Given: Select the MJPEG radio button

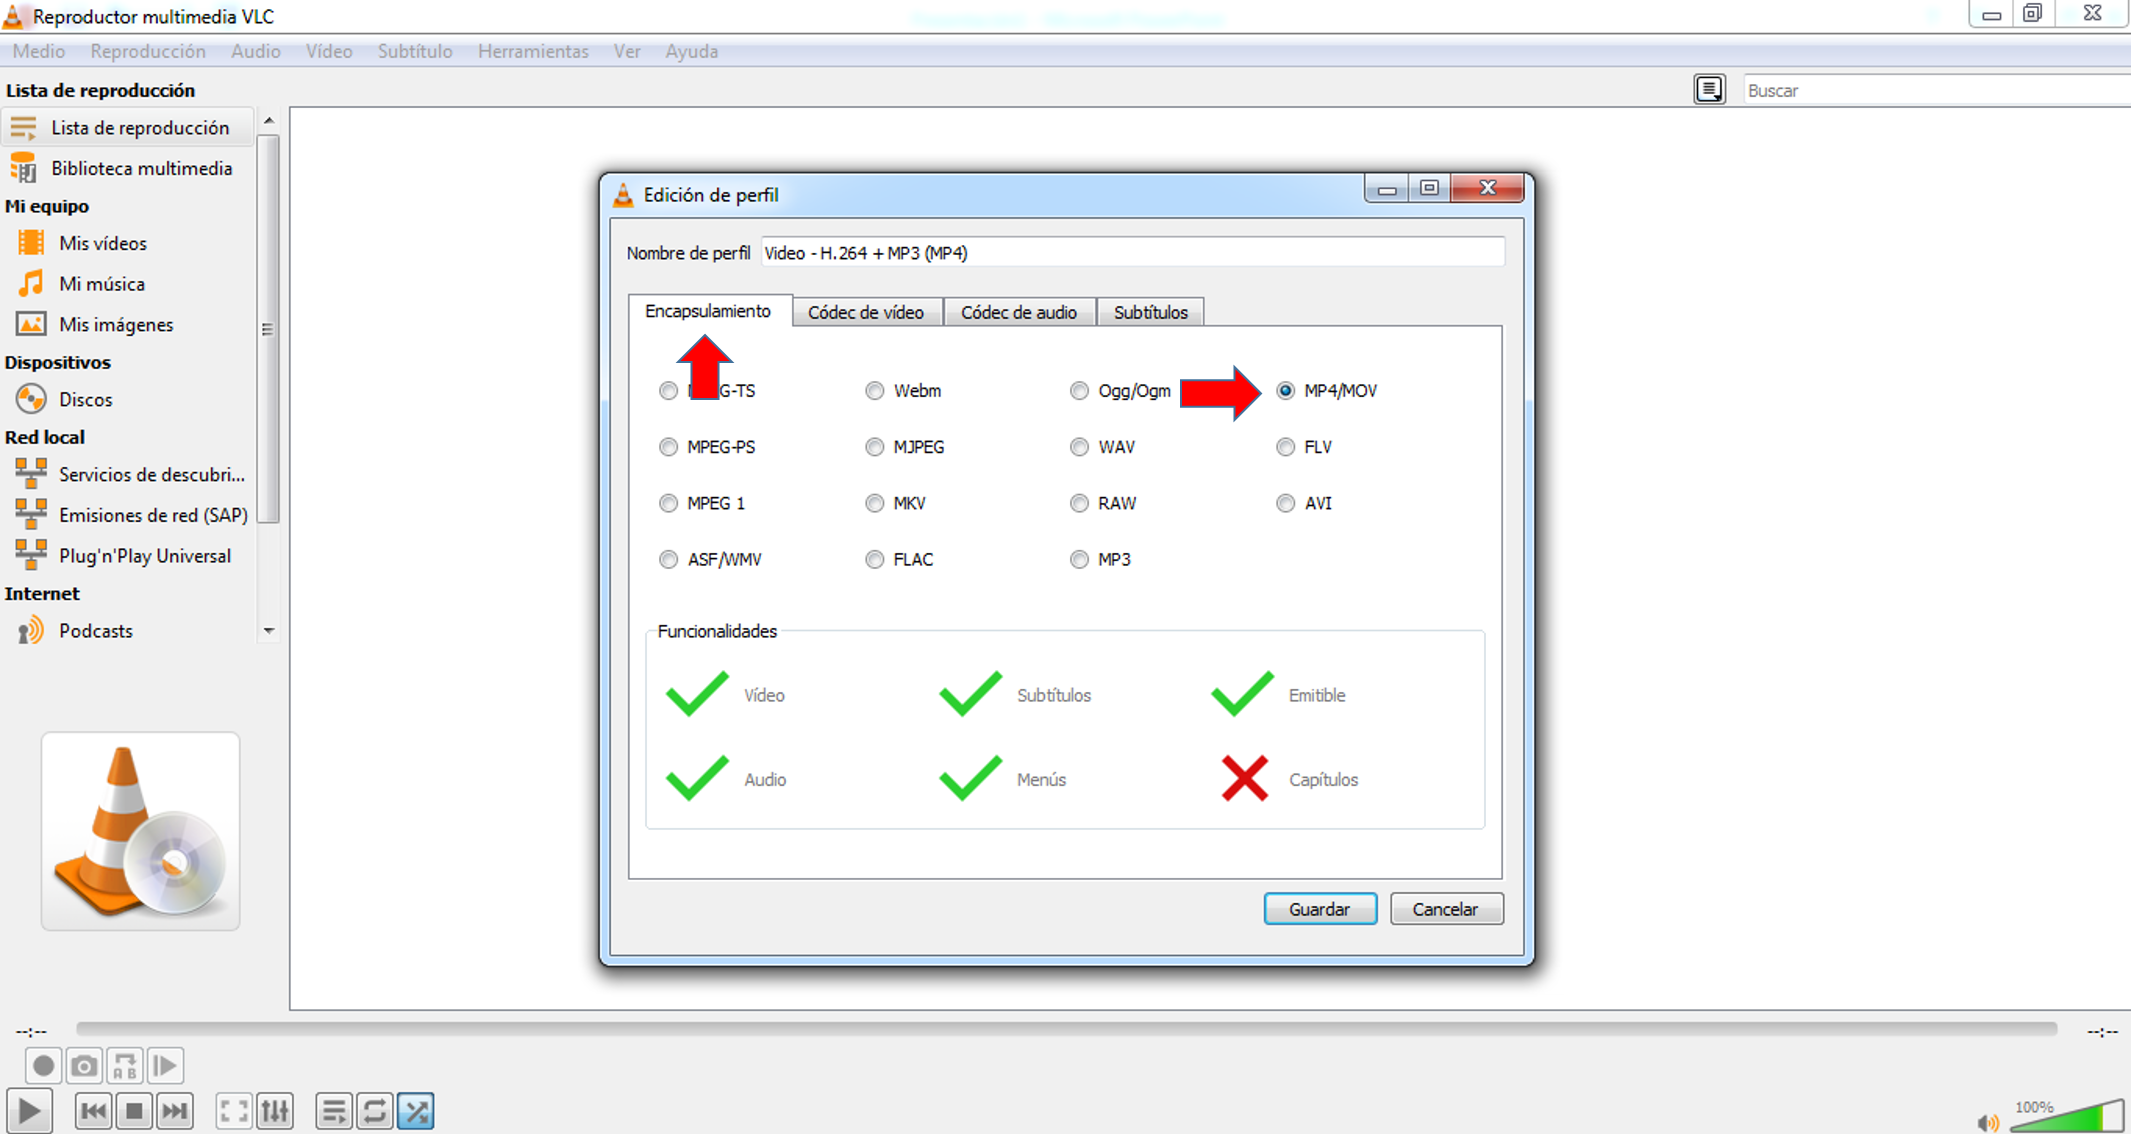Looking at the screenshot, I should [x=875, y=447].
